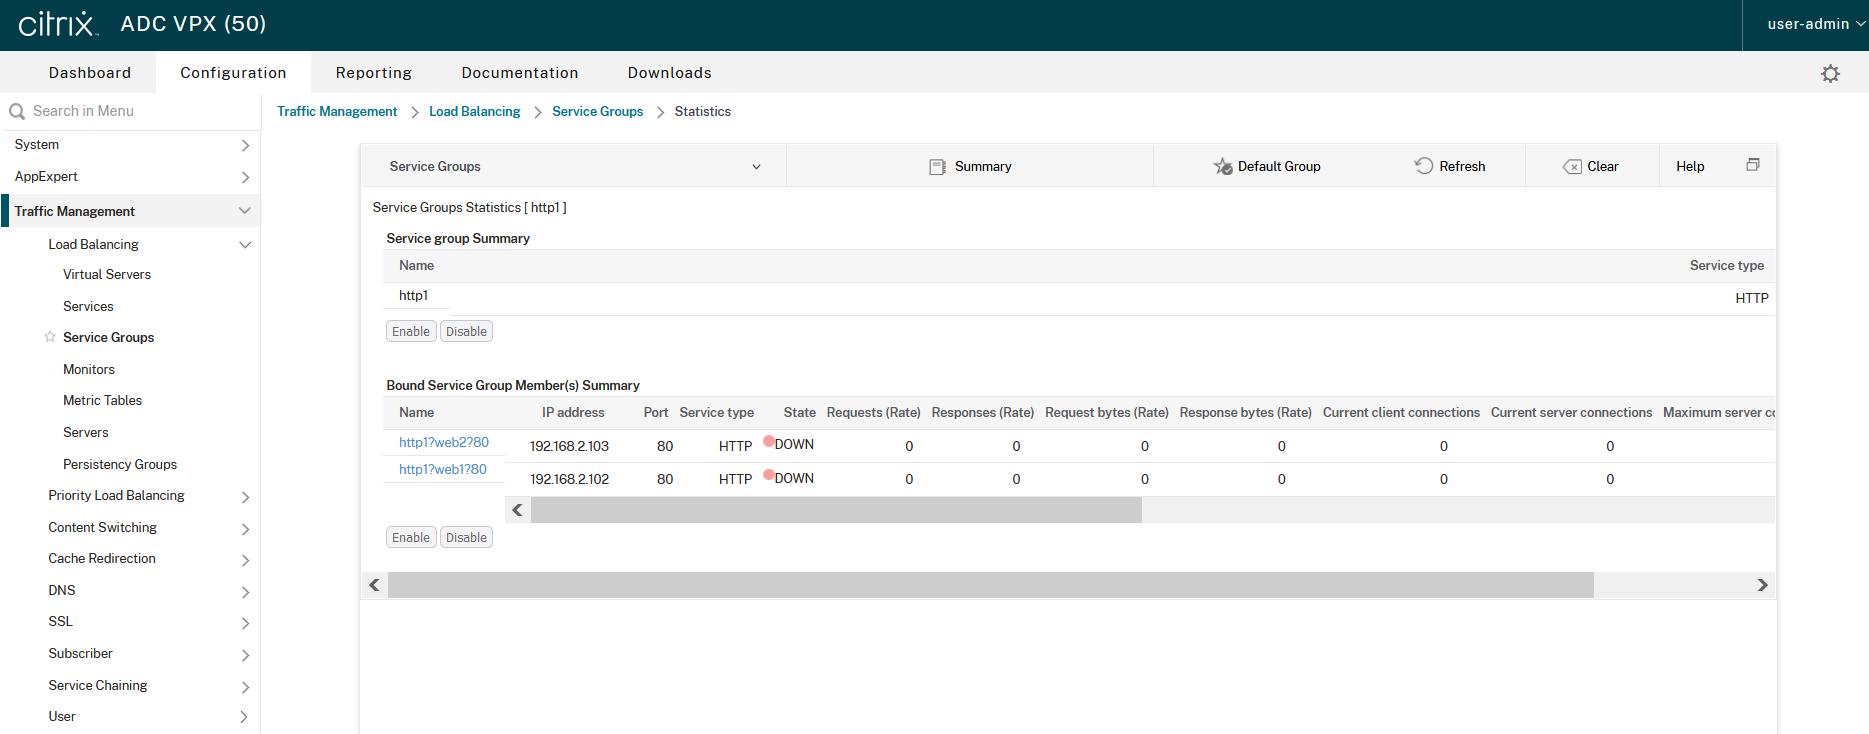Image resolution: width=1869 pixels, height=734 pixels.
Task: Click the Load Balancing breadcrumb link
Action: [x=474, y=111]
